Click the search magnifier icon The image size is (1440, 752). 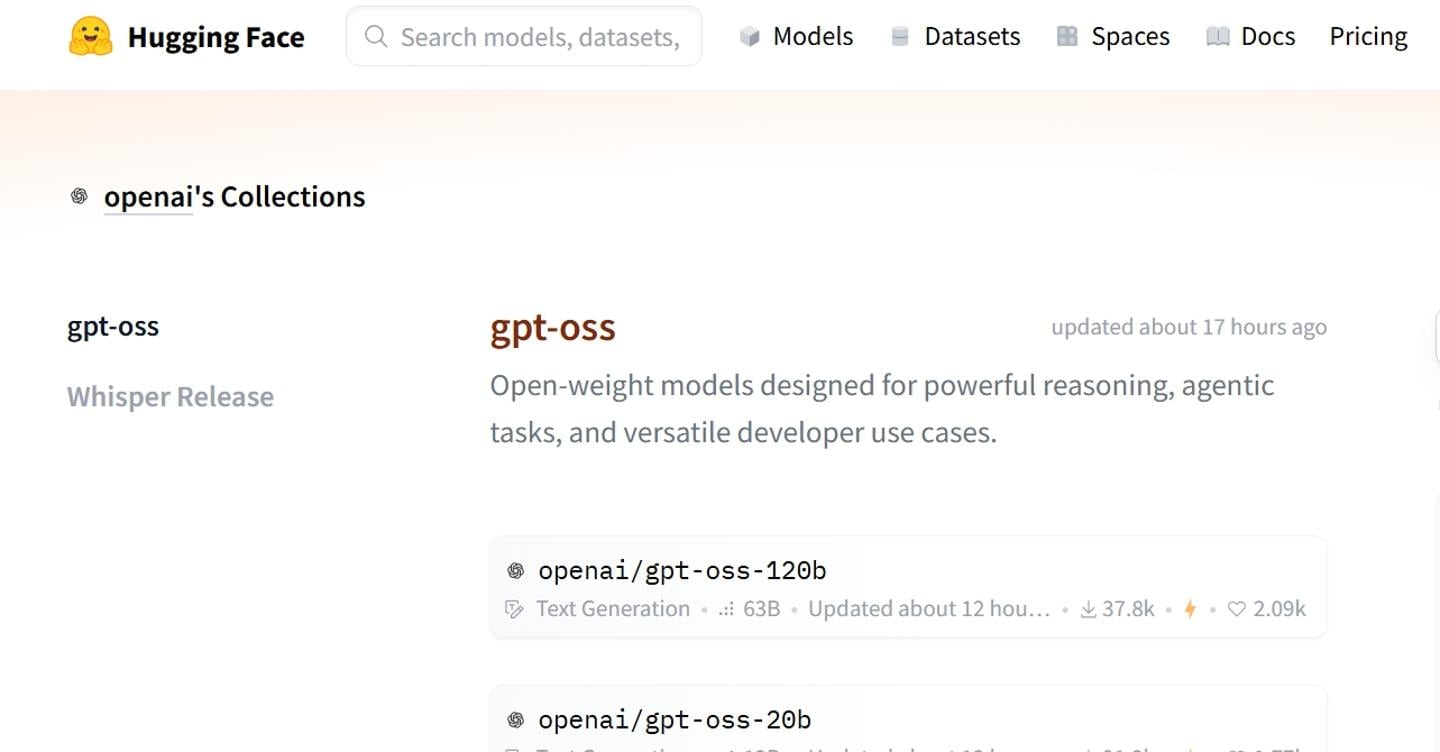(376, 37)
